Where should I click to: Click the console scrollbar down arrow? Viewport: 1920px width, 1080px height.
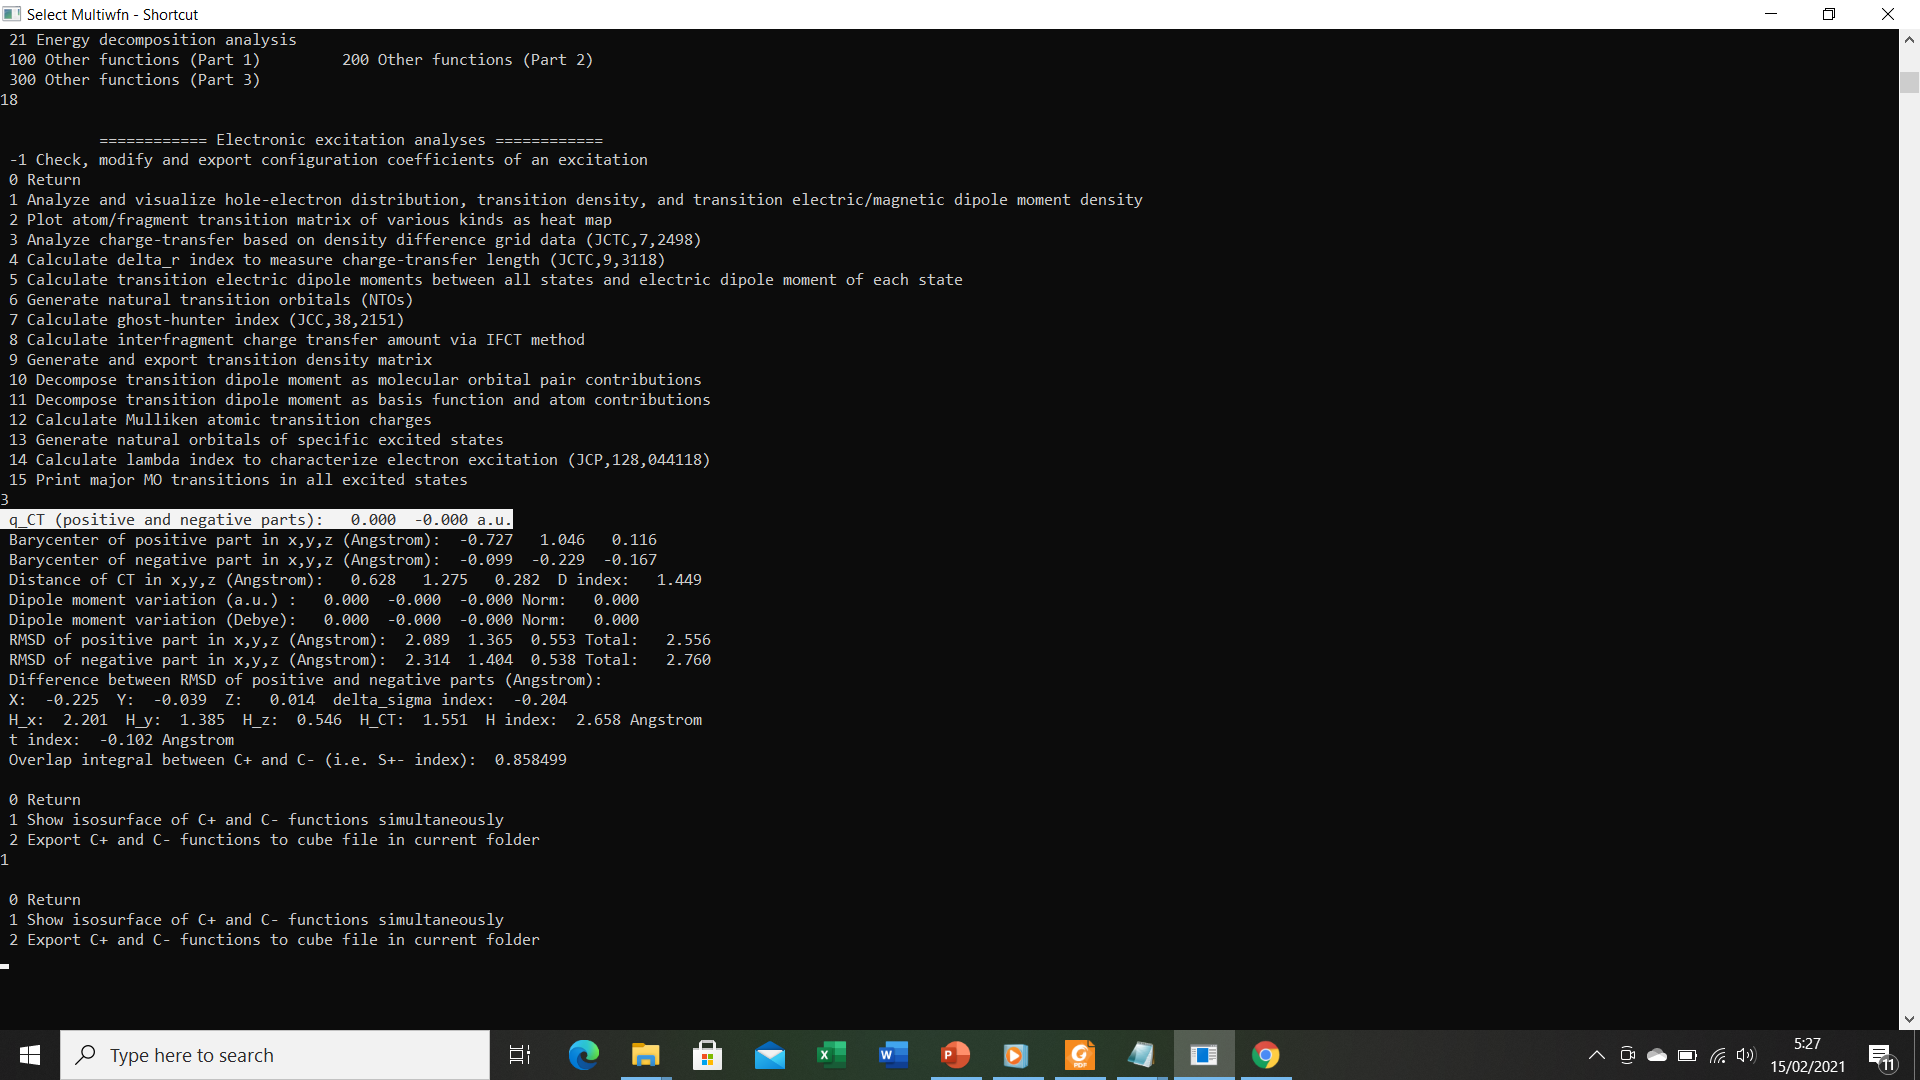(1909, 1019)
